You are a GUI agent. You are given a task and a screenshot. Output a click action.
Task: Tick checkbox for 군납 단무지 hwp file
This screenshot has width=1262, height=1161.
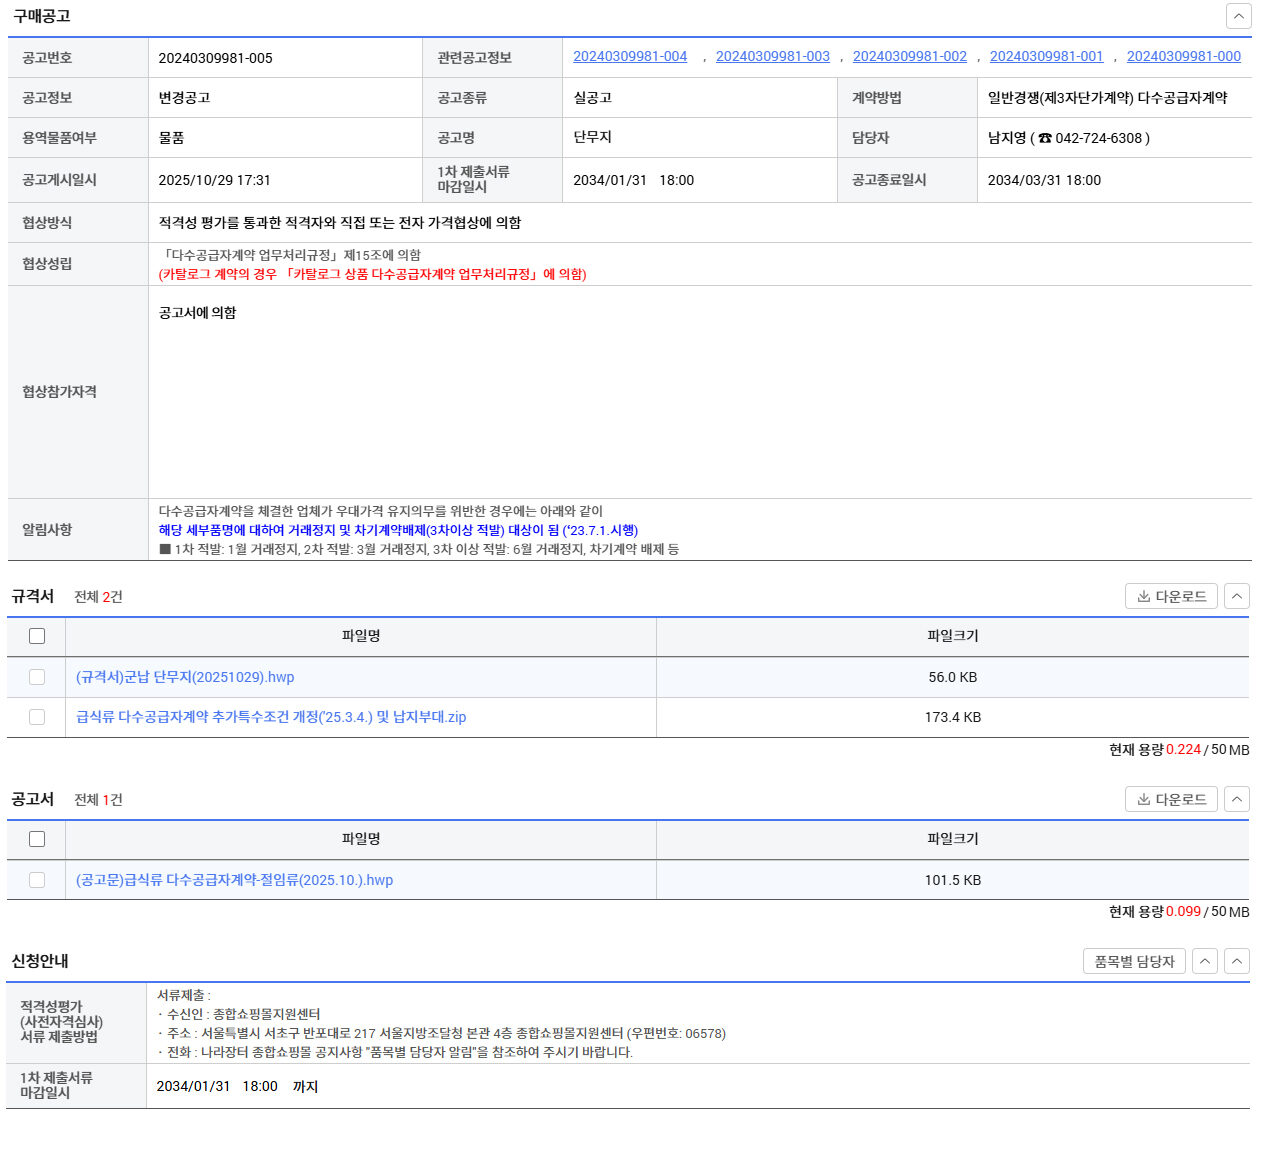pyautogui.click(x=37, y=678)
